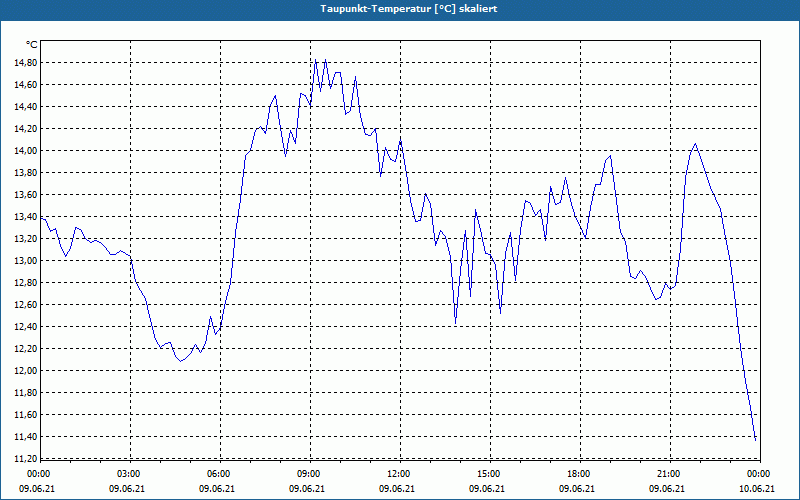Select the '09.06.21' date below 06:00
800x500 pixels.
[217, 488]
